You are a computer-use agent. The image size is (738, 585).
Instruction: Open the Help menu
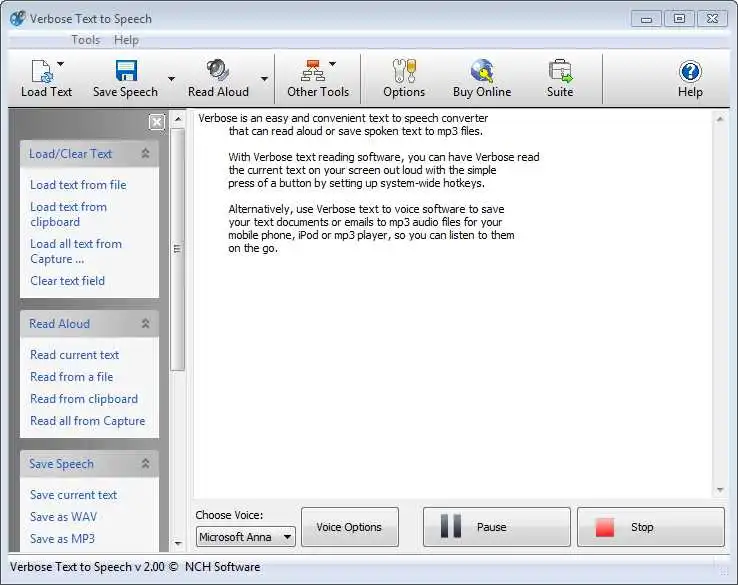click(x=126, y=40)
